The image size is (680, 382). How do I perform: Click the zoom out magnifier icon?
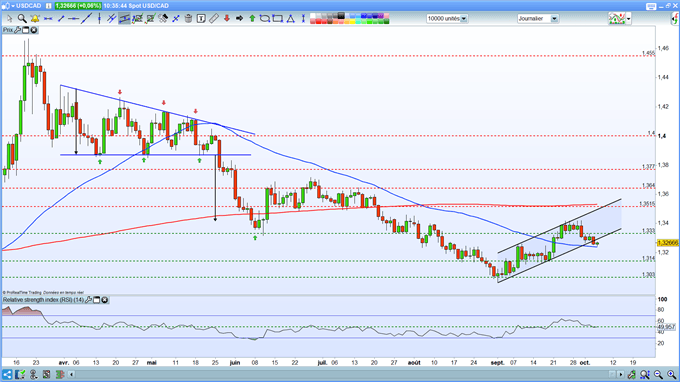[658, 374]
